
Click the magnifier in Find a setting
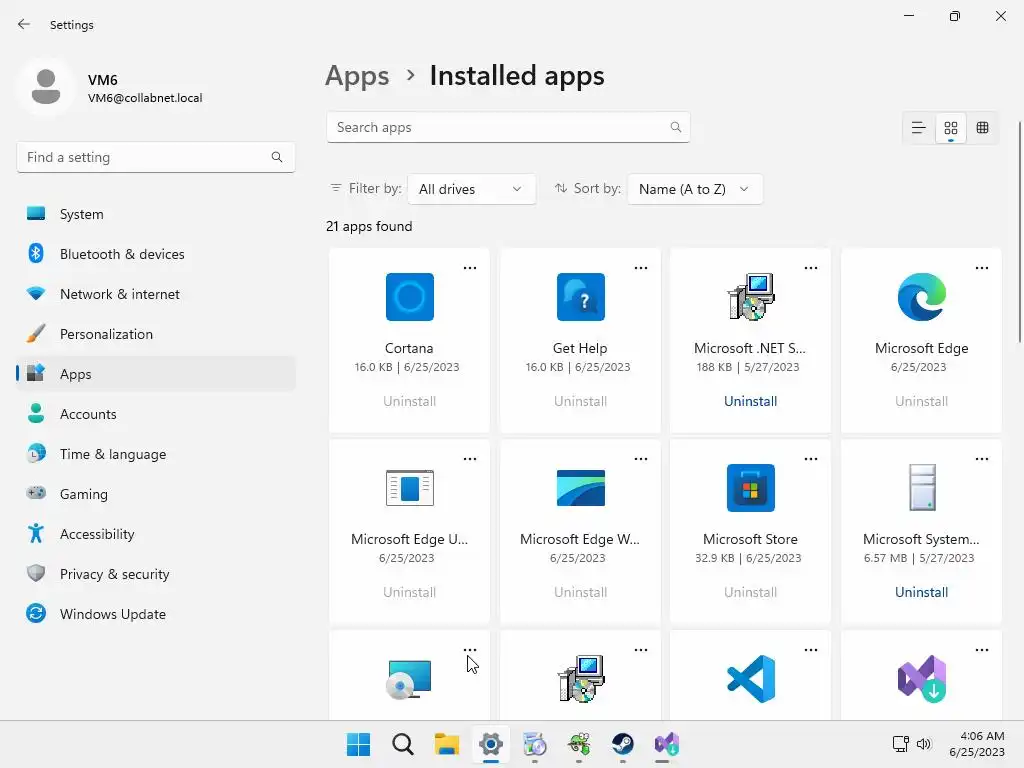pyautogui.click(x=277, y=157)
